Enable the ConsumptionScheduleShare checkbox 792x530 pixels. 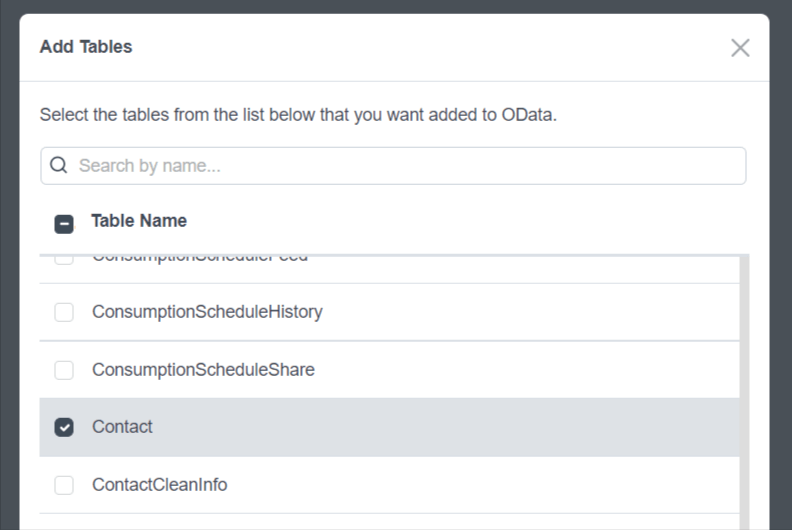coord(64,370)
